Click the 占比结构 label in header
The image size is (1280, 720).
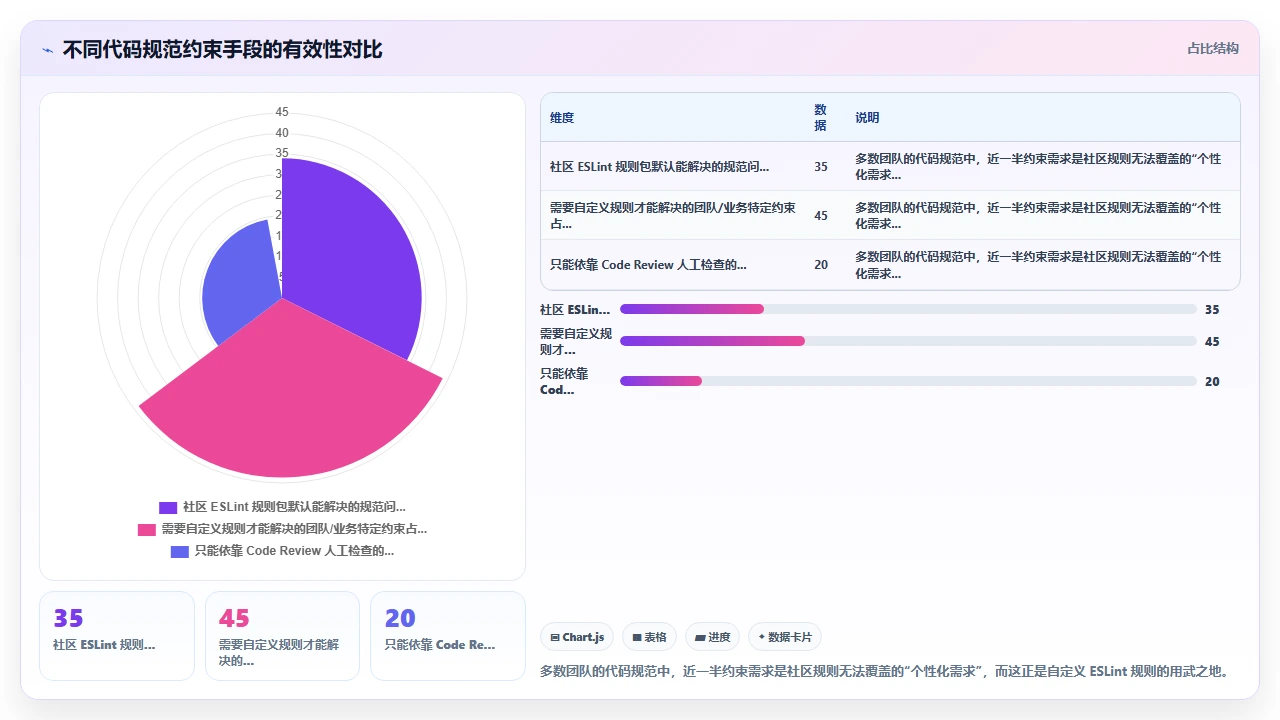[1213, 48]
